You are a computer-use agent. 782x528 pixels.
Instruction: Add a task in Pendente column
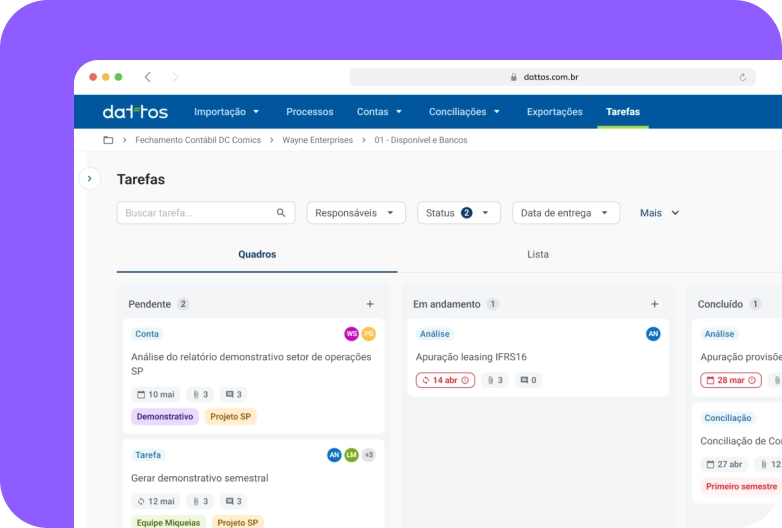[370, 304]
